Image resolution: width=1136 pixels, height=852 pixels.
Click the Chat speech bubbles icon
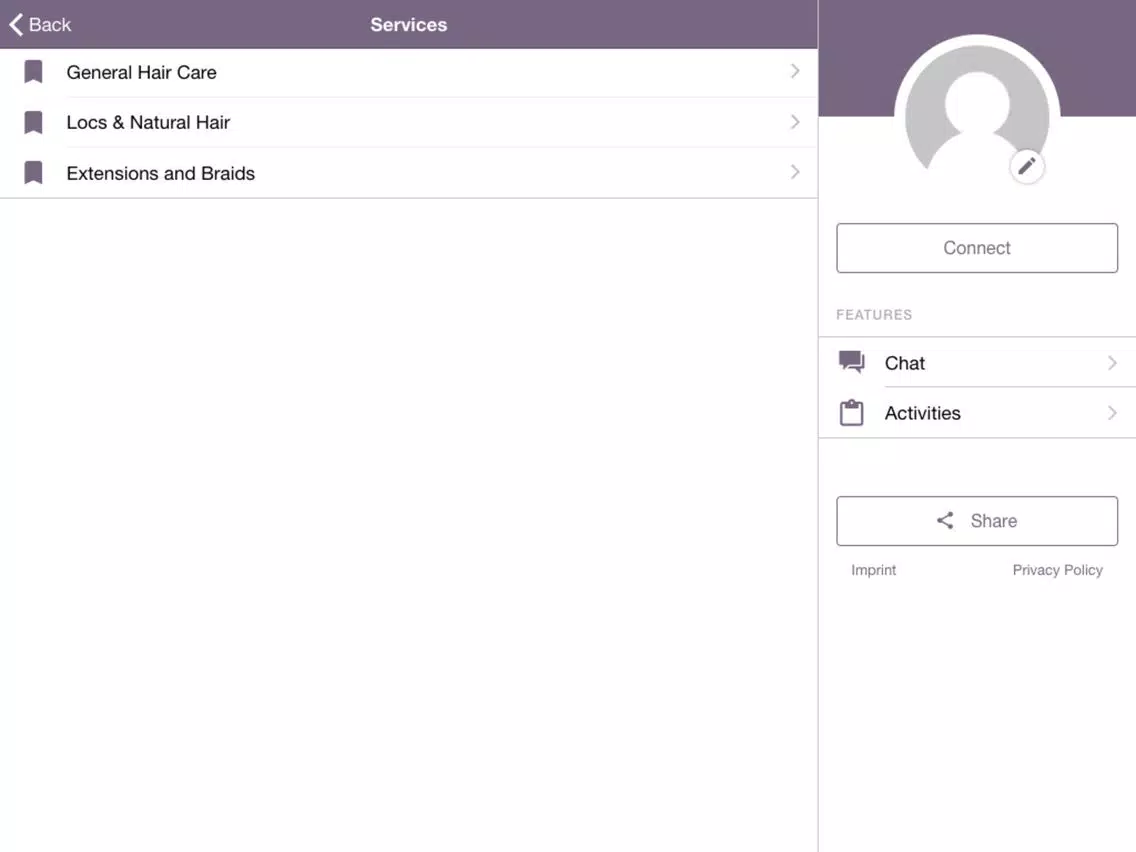pos(851,362)
